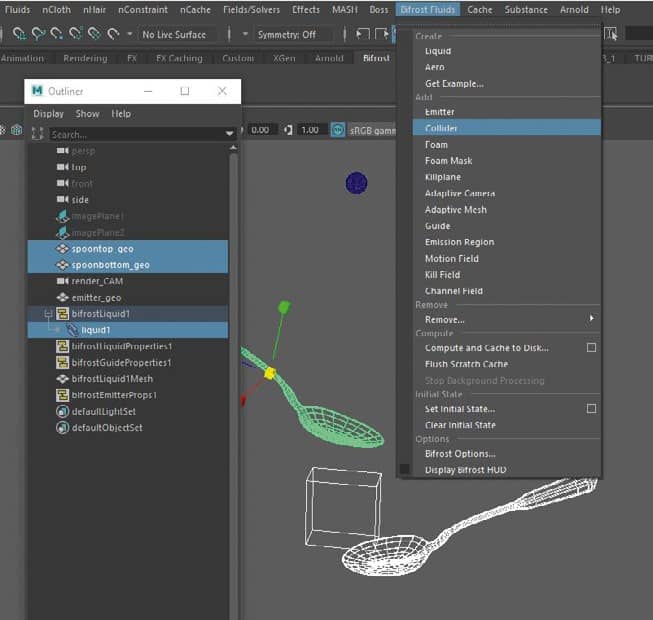
Task: Click the bifrostLiquid1Mesh icon
Action: (62, 379)
